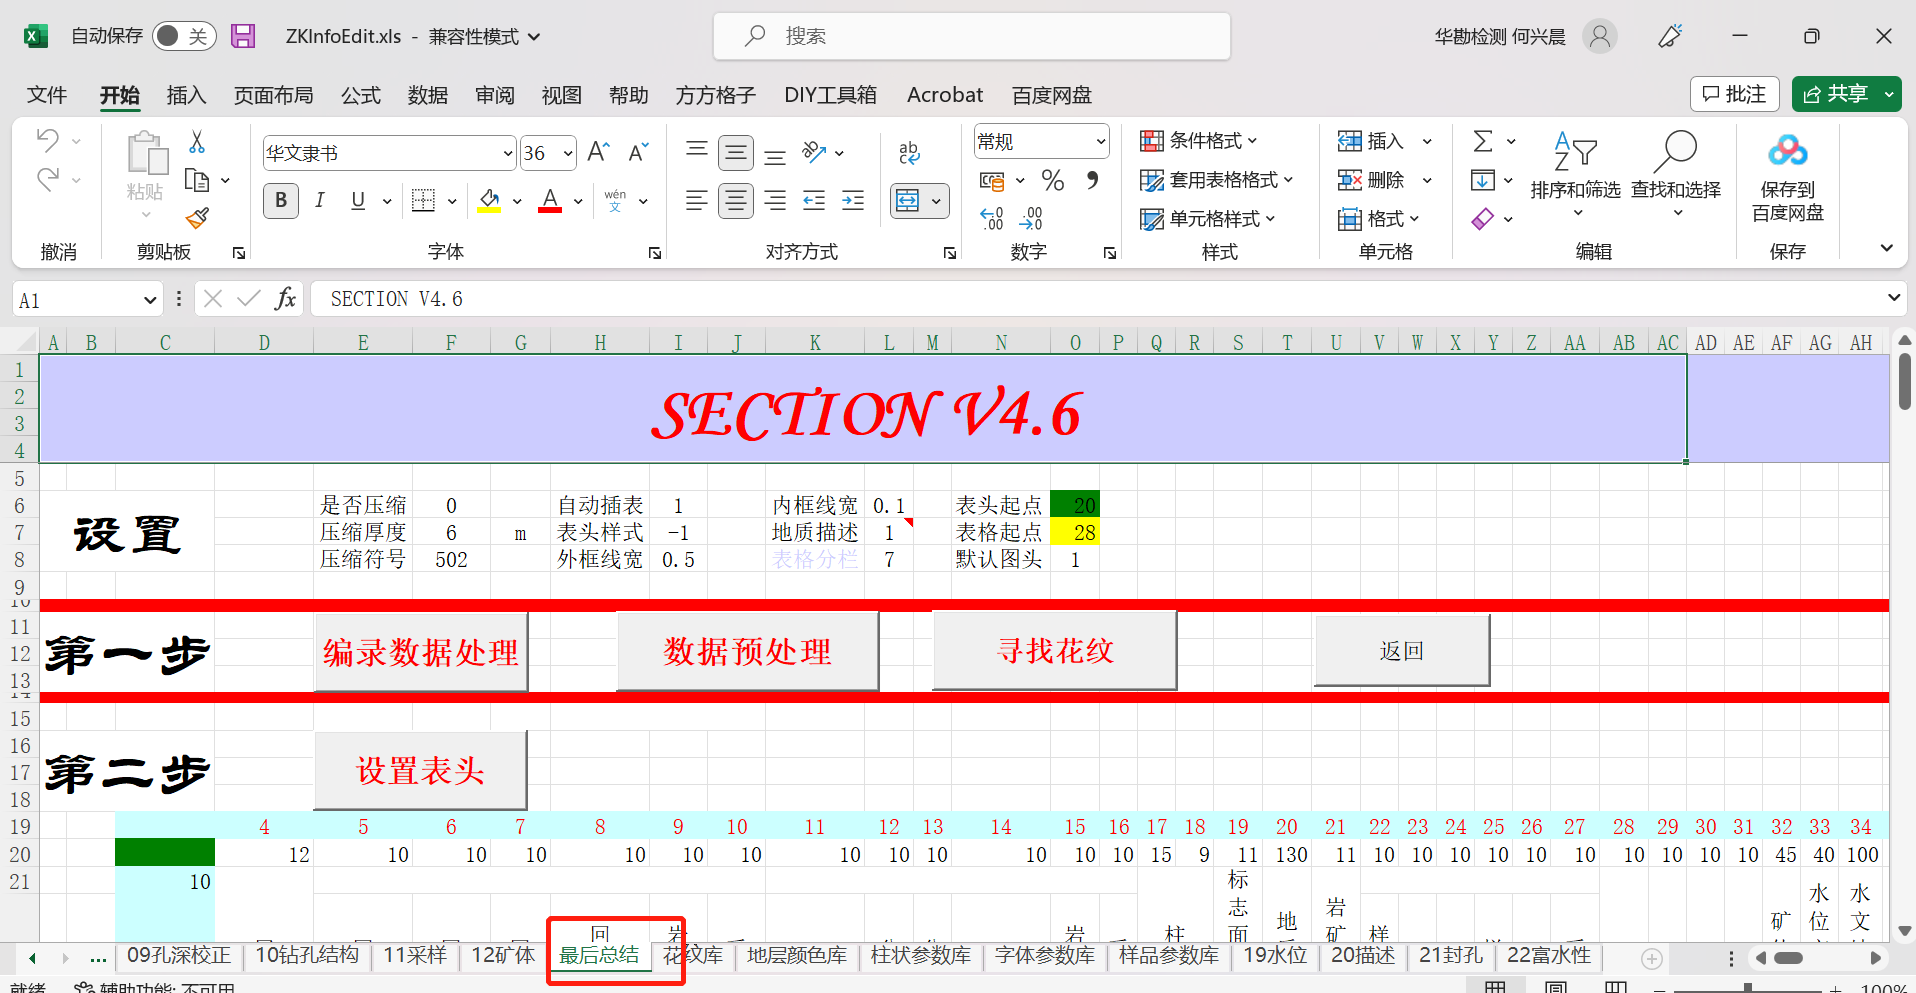Click the 返回 button
The image size is (1916, 993).
coord(1402,650)
